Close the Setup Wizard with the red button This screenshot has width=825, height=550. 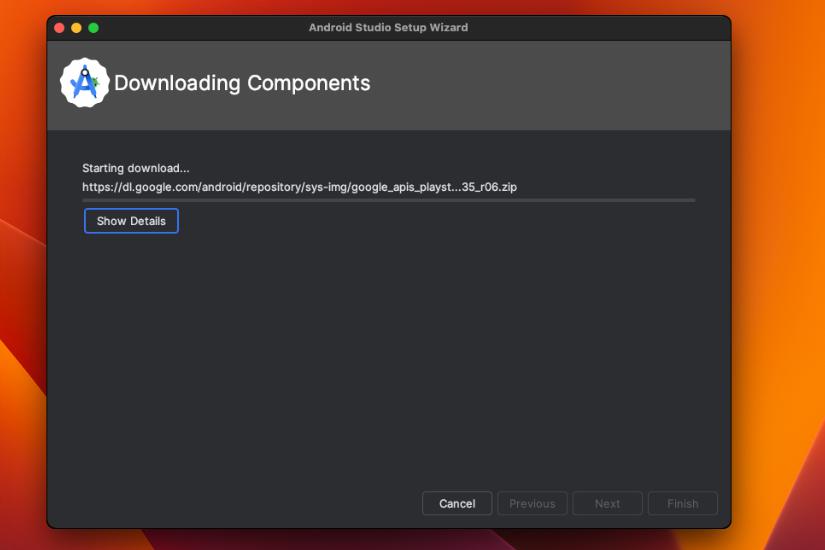click(x=59, y=28)
